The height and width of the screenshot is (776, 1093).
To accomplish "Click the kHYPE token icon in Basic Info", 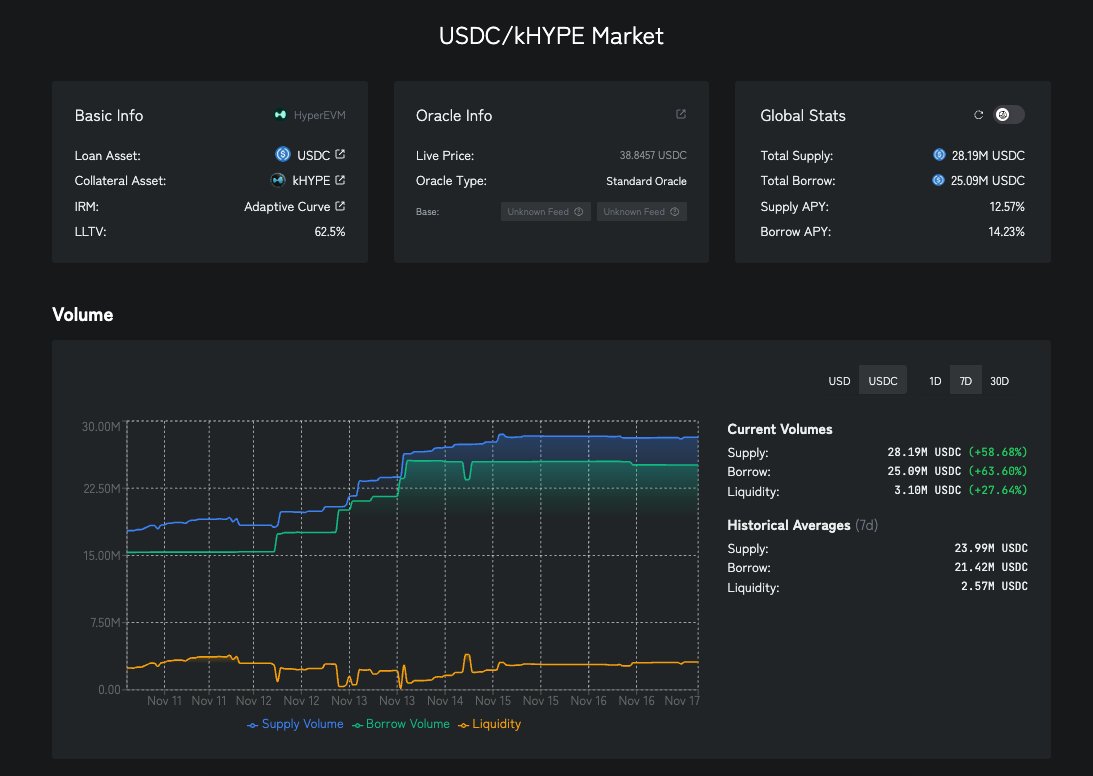I will coord(279,181).
